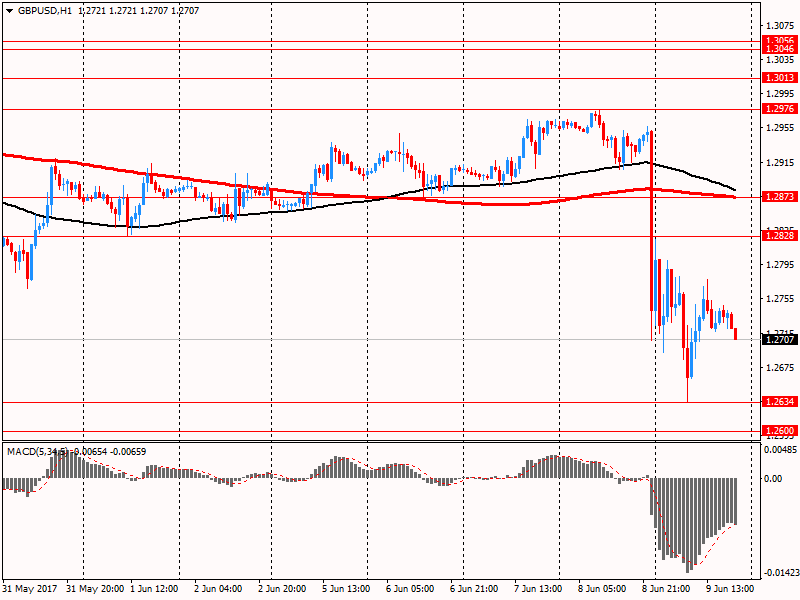Select the 1.2976 red price level label
Viewport: 800px width, 600px height.
pos(780,109)
